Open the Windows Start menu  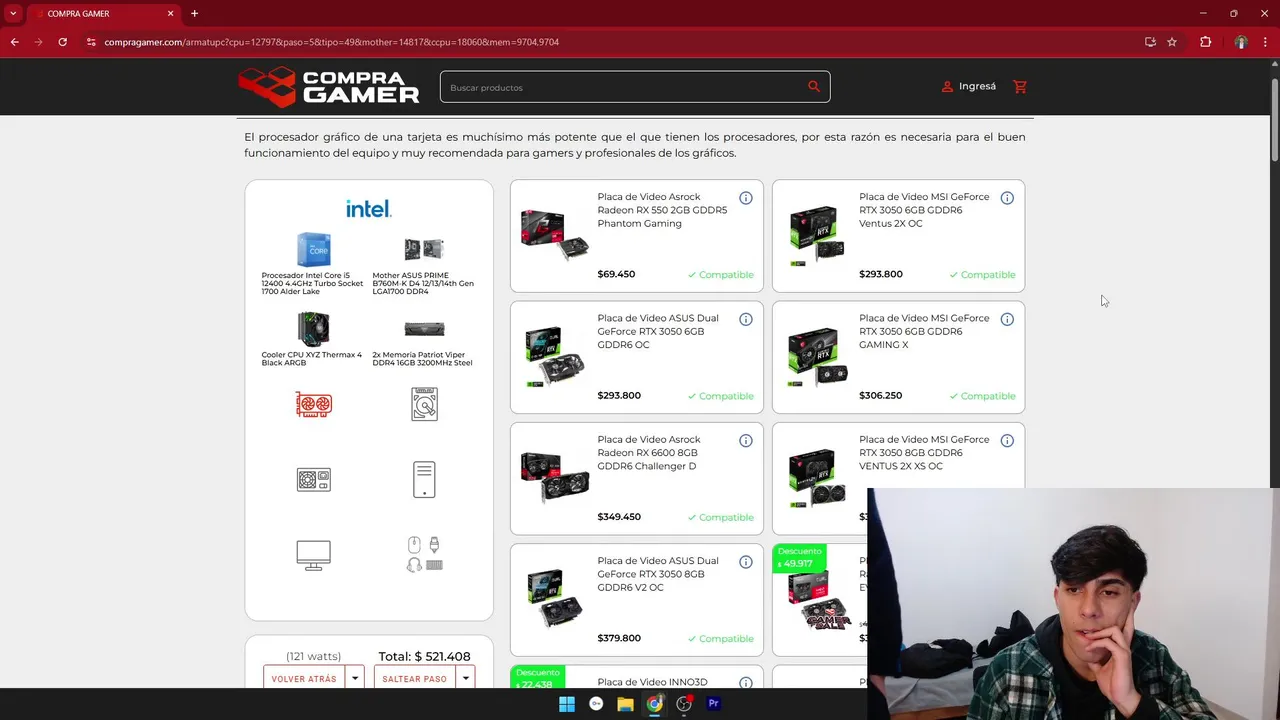[x=567, y=704]
